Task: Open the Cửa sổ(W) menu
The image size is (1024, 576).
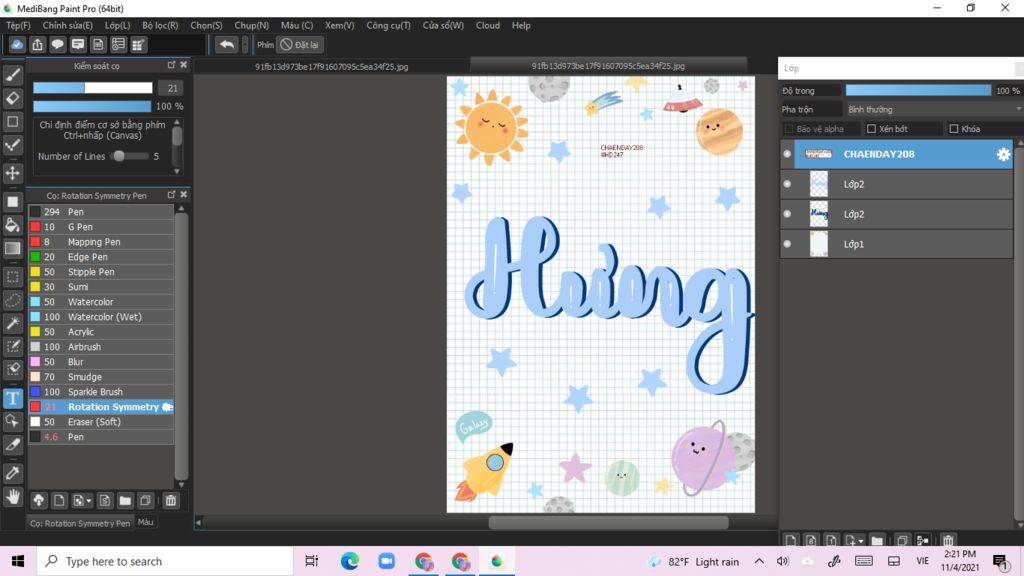Action: pyautogui.click(x=443, y=25)
